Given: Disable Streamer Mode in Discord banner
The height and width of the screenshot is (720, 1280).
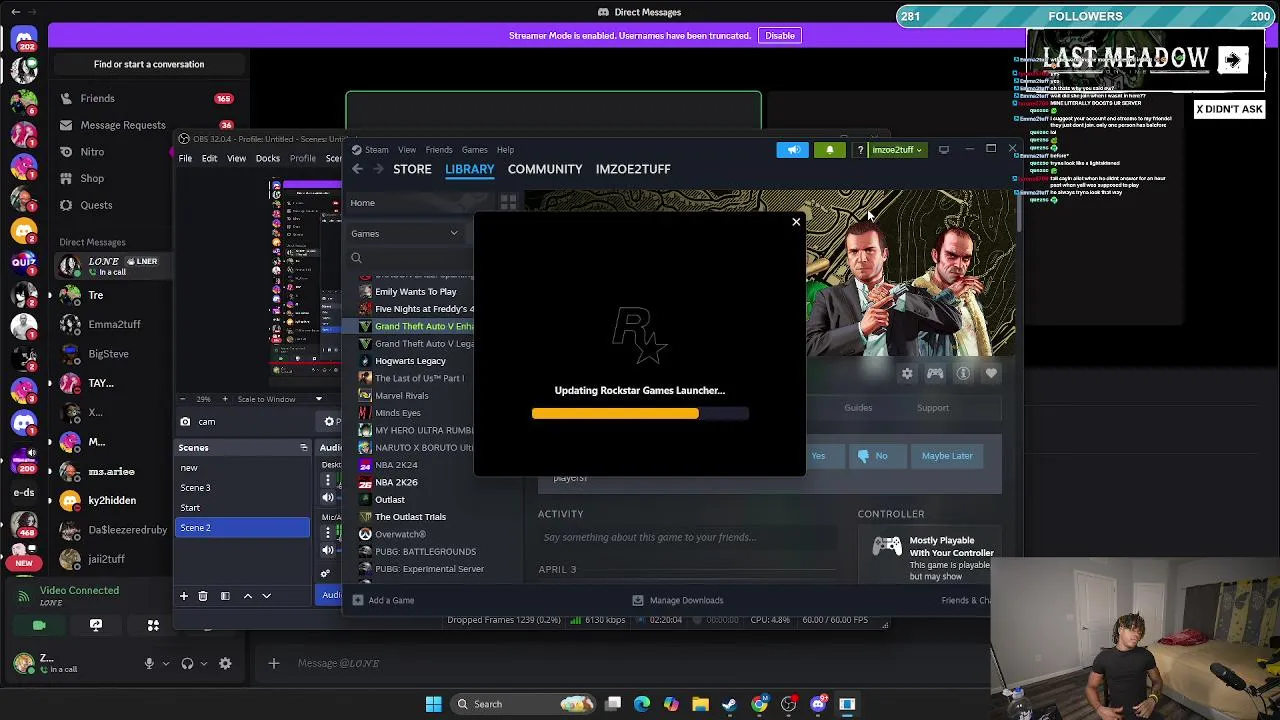Looking at the screenshot, I should click(780, 36).
